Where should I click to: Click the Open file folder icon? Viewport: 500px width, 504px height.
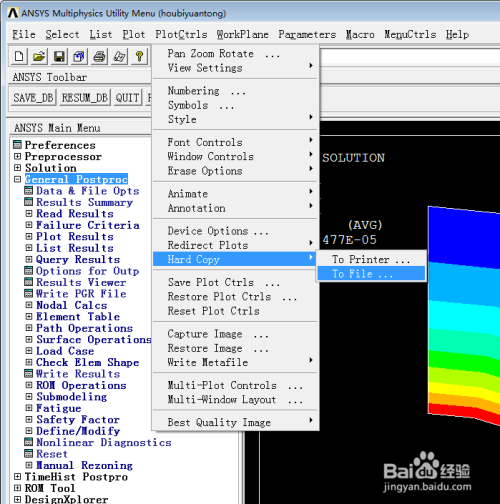39,56
